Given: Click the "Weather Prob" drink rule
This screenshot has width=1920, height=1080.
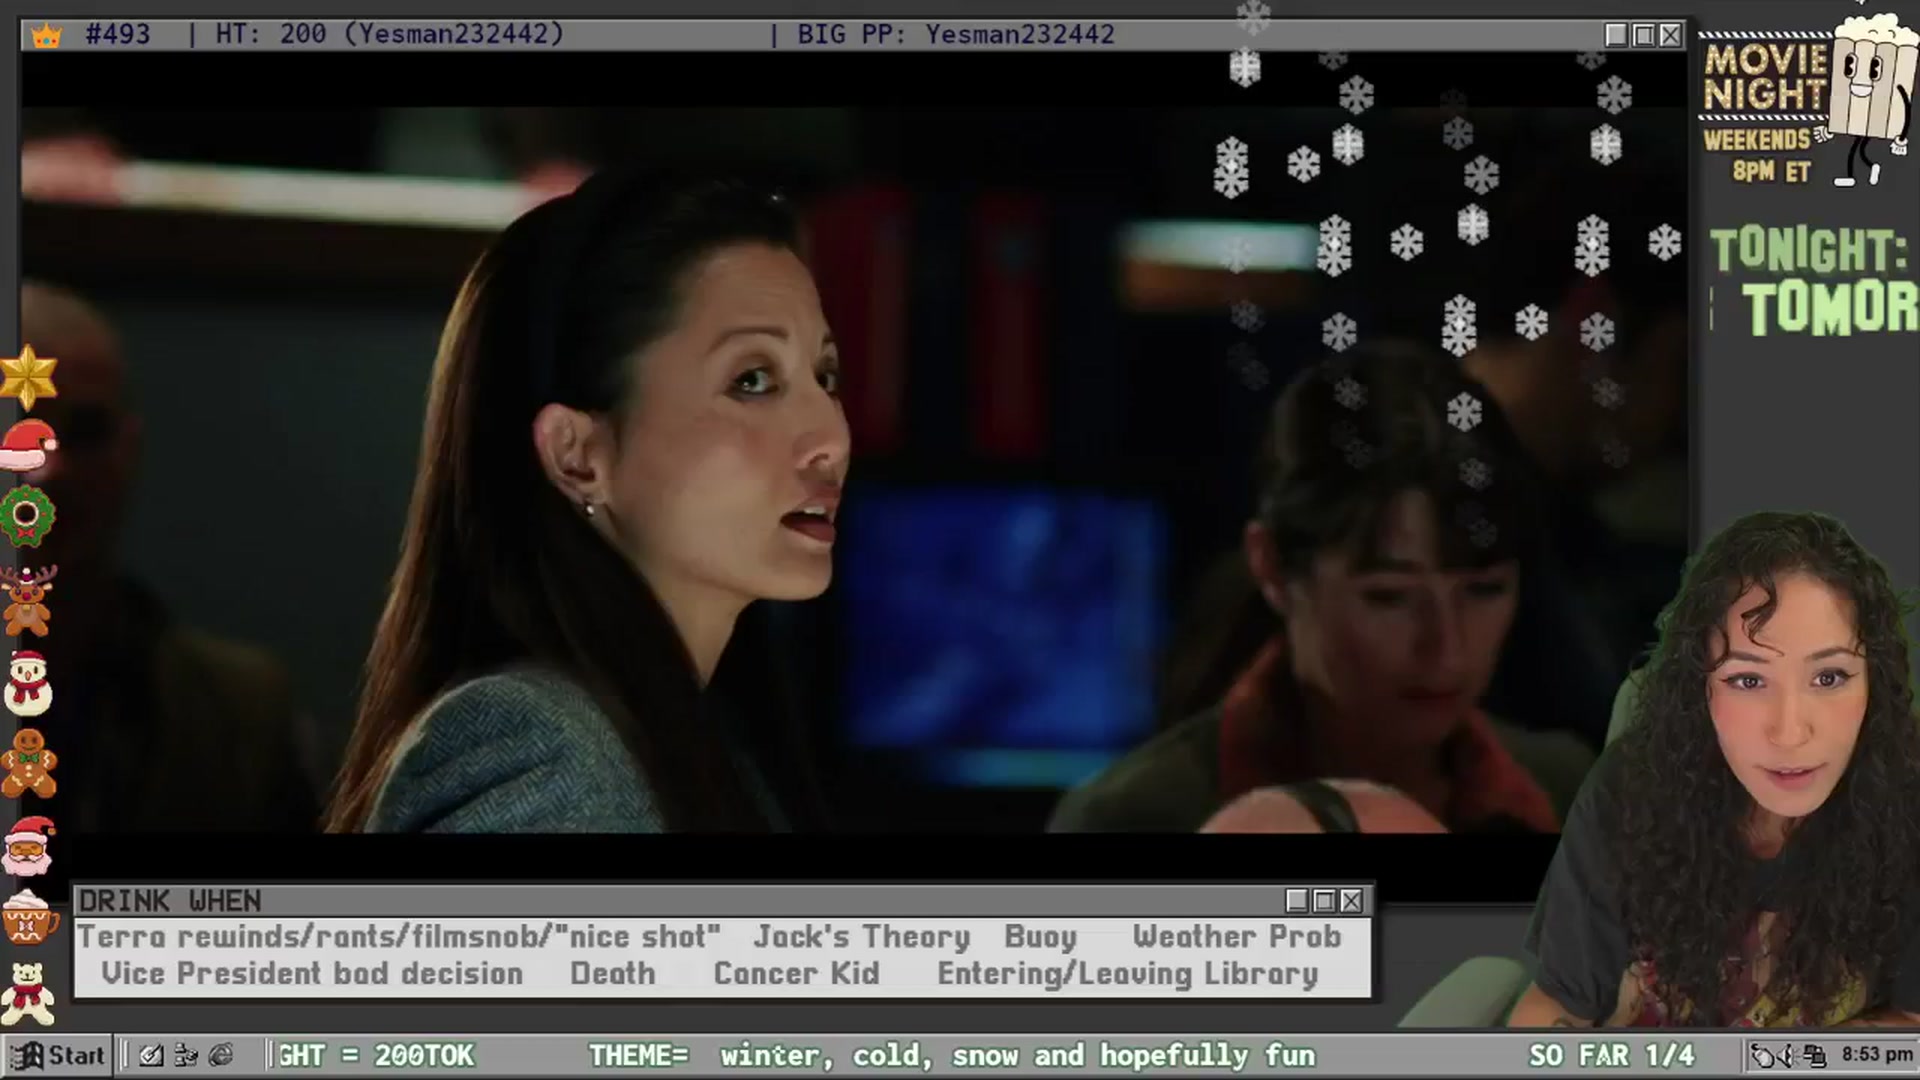Looking at the screenshot, I should click(1237, 937).
